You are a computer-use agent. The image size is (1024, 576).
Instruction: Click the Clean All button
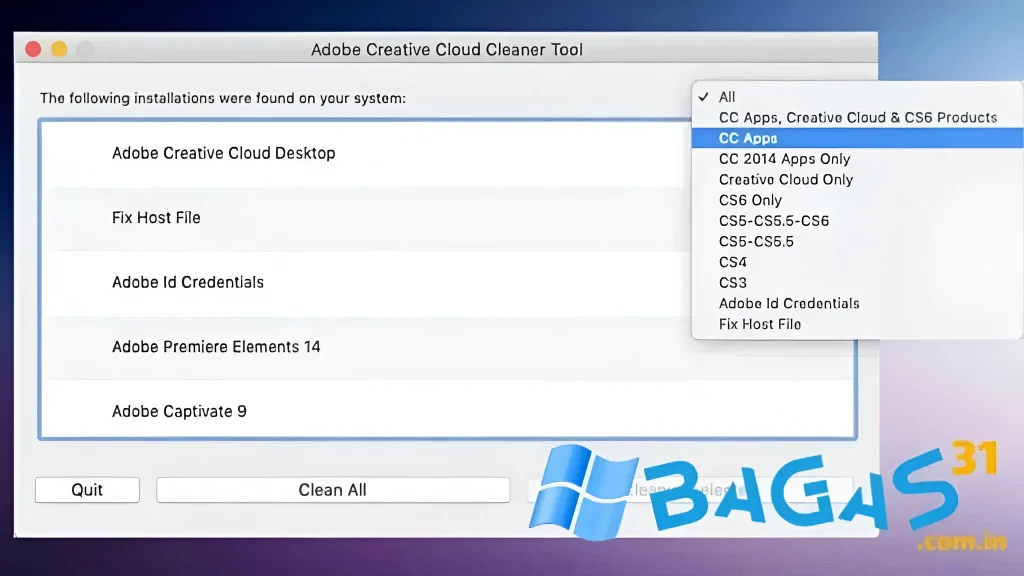(333, 490)
